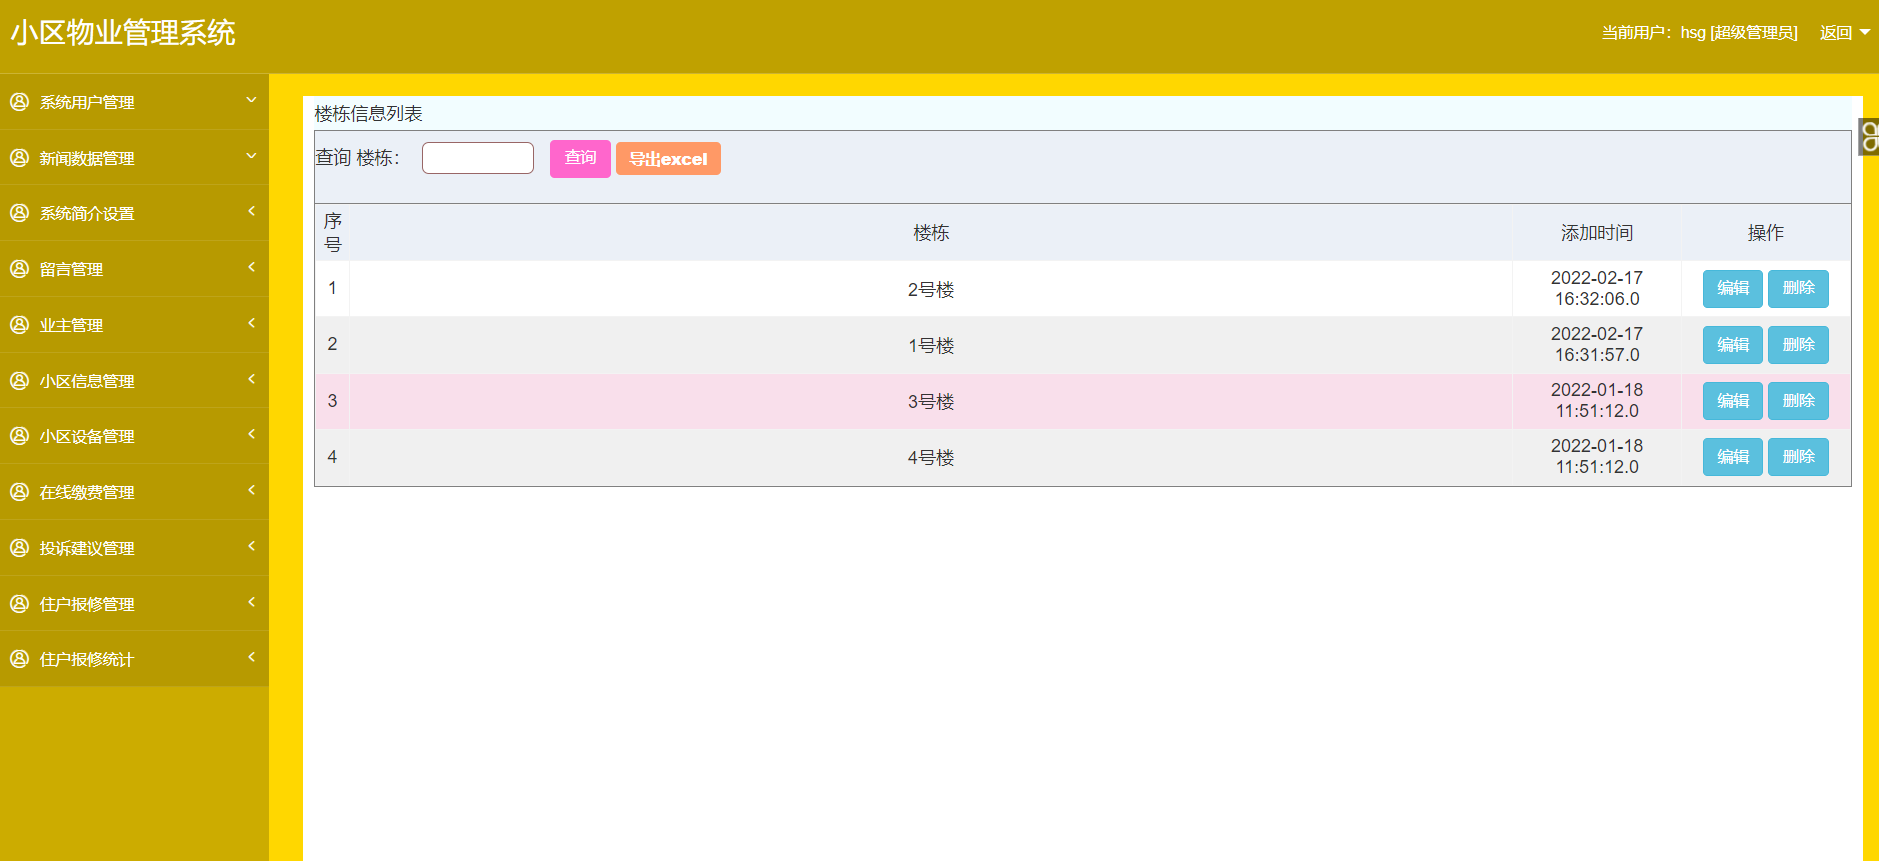
Task: Click user icon beside 系统简介设置
Action: coord(19,213)
